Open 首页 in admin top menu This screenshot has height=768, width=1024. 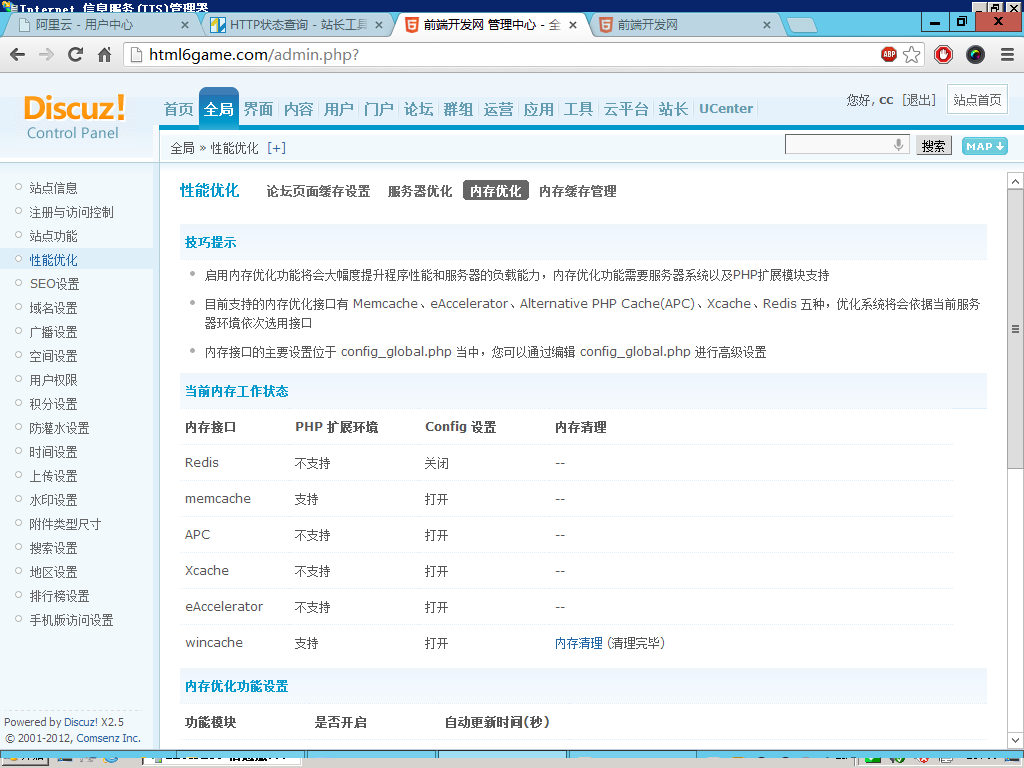[178, 109]
